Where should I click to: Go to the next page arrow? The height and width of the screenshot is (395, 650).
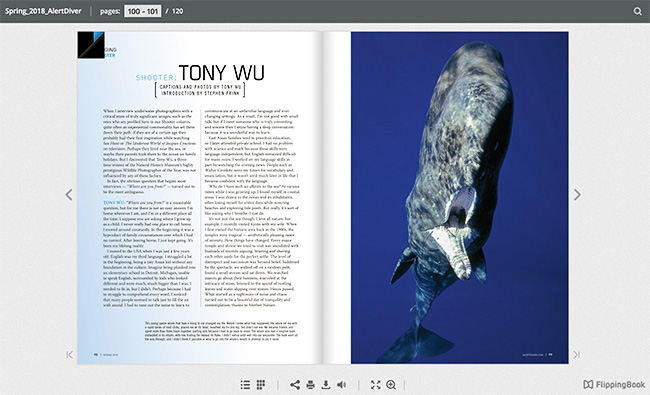(x=577, y=194)
